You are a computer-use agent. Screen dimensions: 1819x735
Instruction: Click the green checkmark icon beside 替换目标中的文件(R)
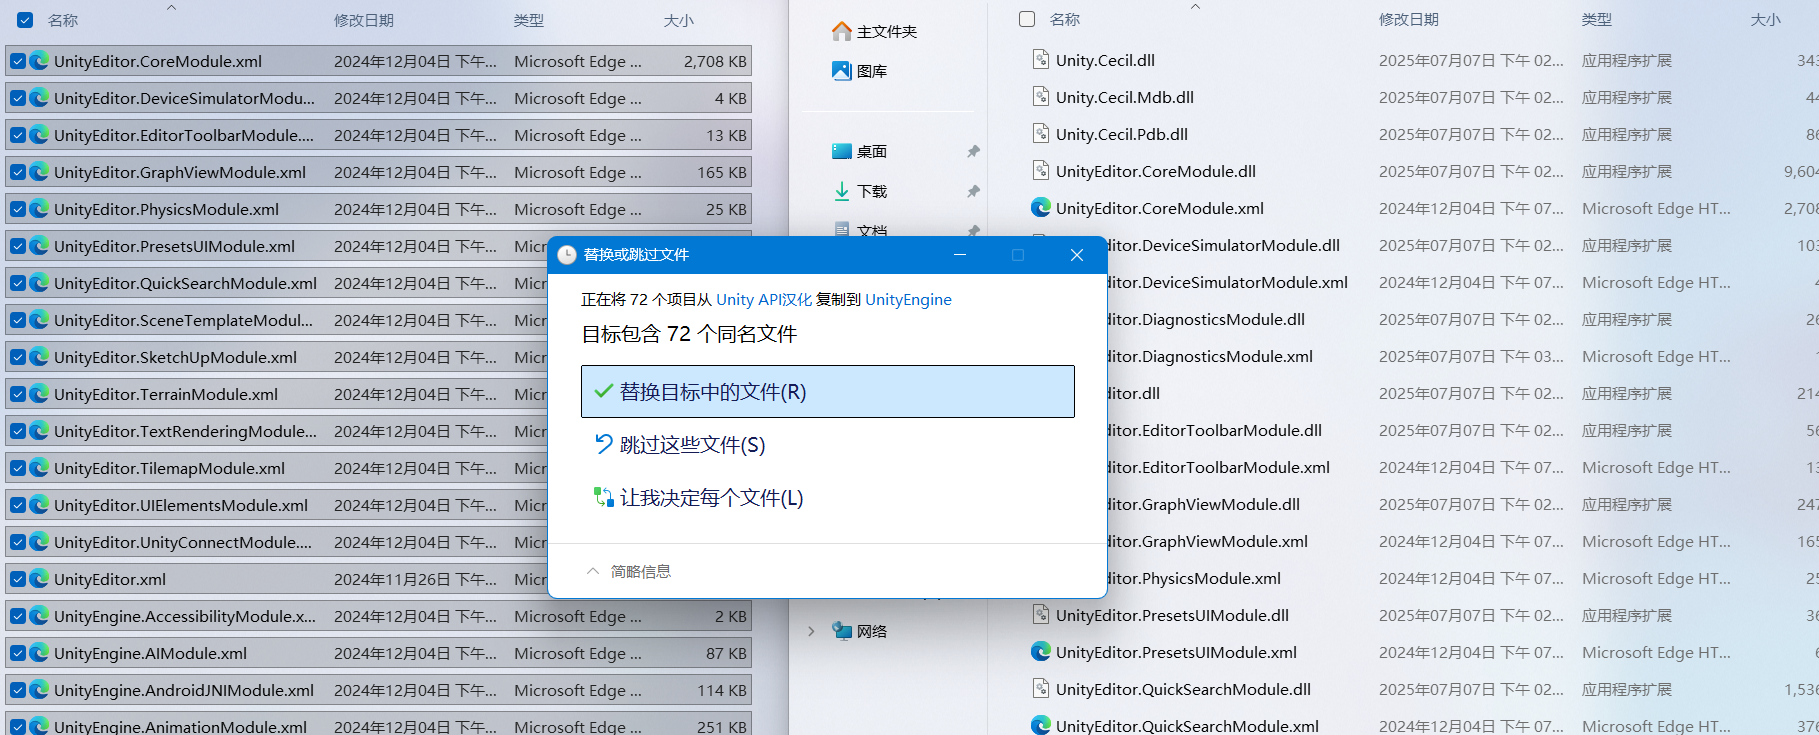pos(603,392)
